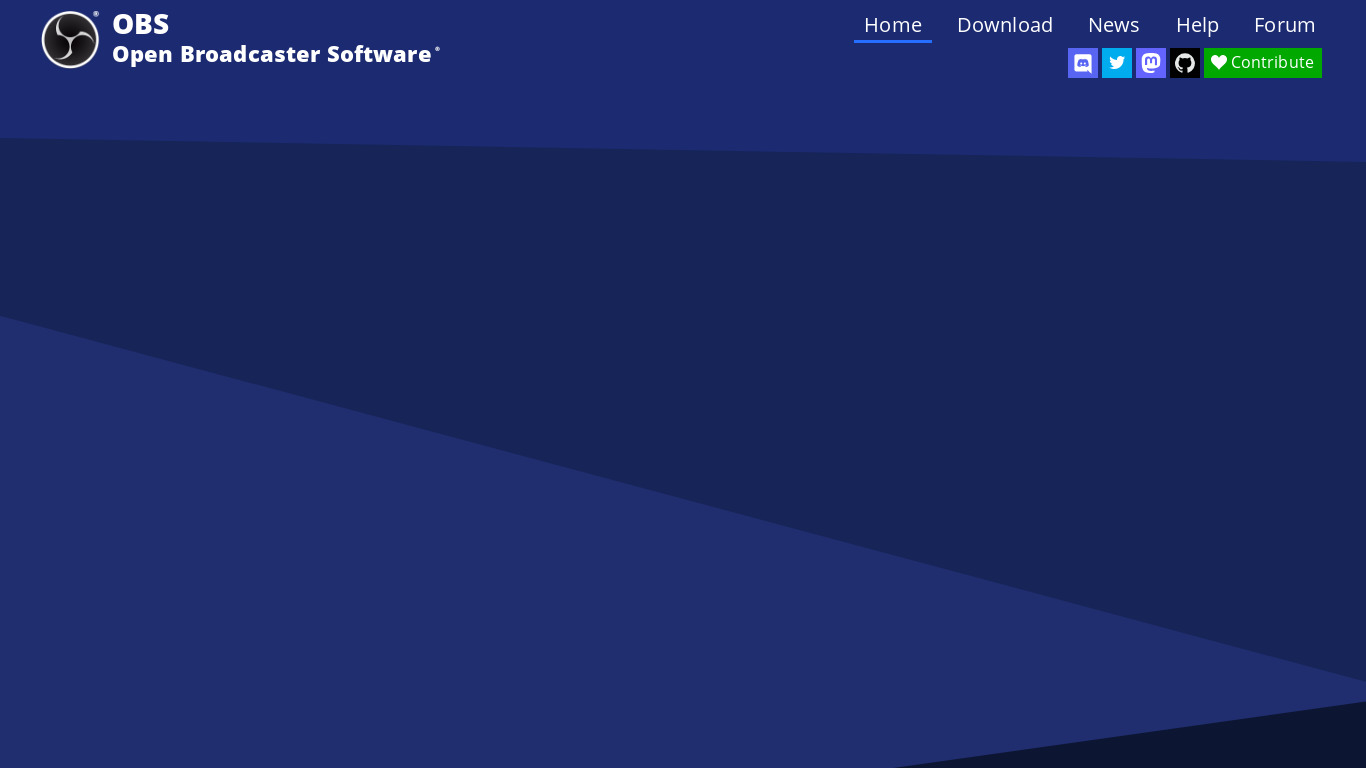The width and height of the screenshot is (1366, 768).
Task: Open the News section
Action: (x=1114, y=25)
